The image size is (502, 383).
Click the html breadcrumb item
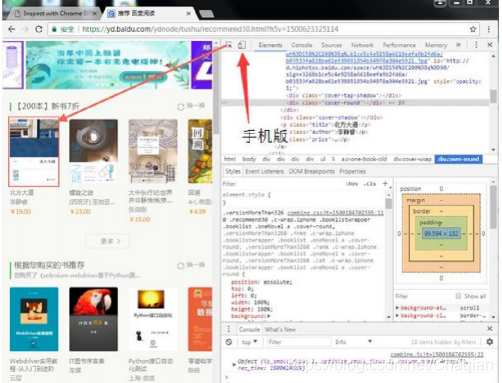tap(230, 159)
